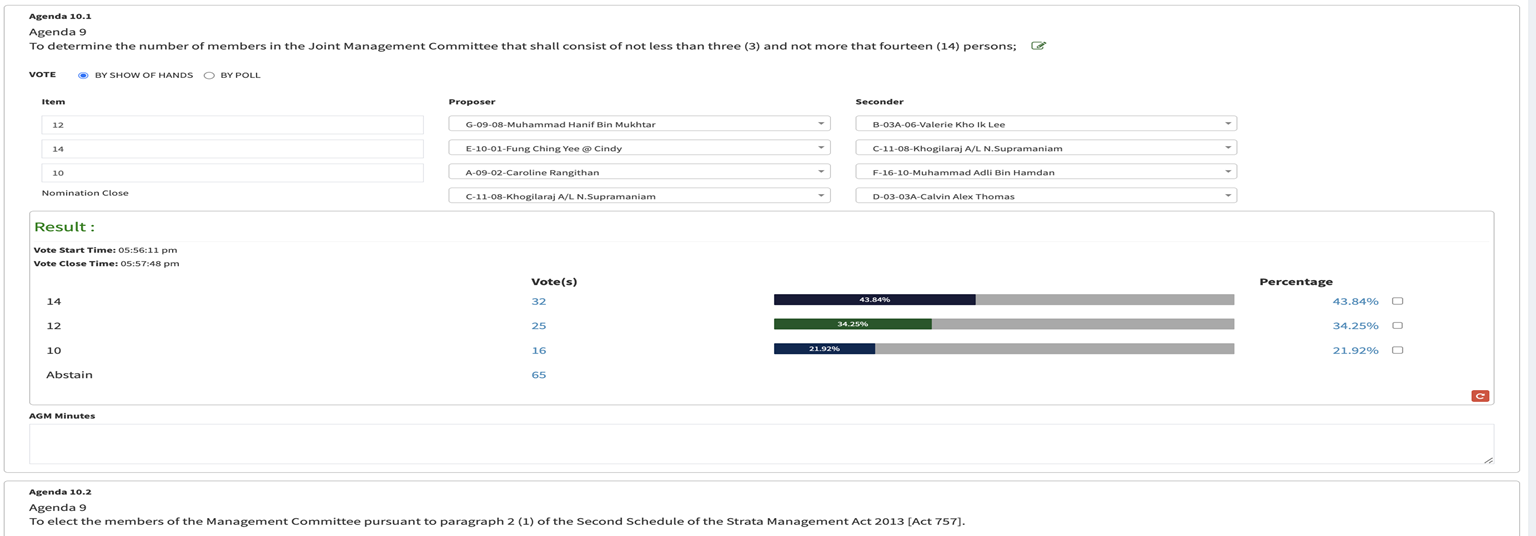1536x536 pixels.
Task: Click the vote count 32 for option 14
Action: (539, 301)
